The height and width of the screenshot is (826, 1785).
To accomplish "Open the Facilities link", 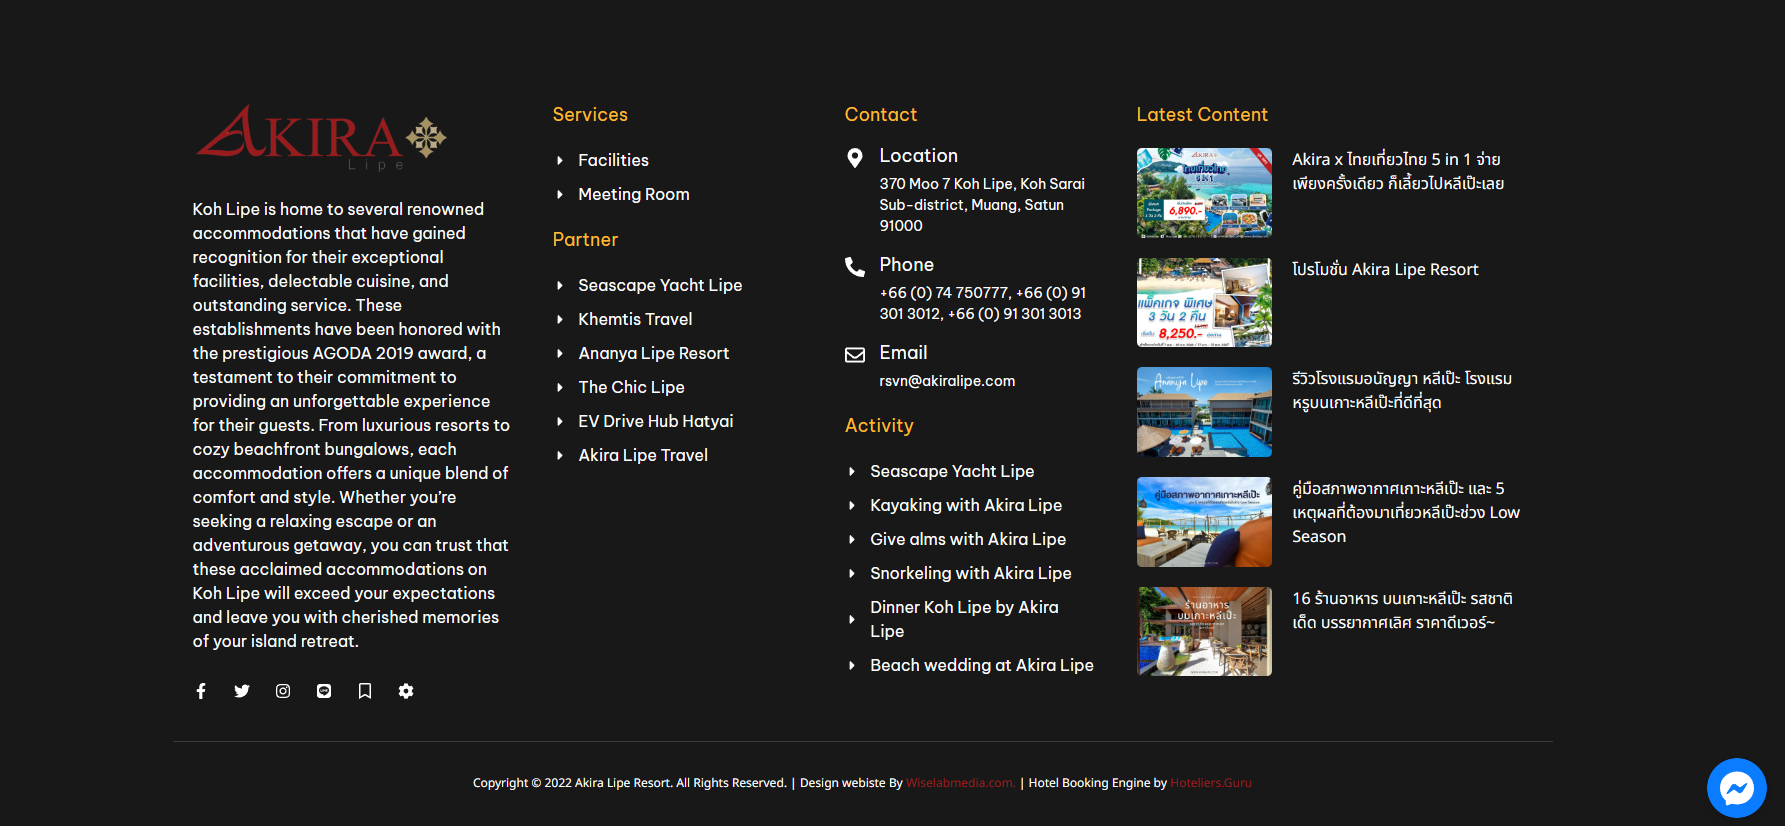I will (x=613, y=160).
